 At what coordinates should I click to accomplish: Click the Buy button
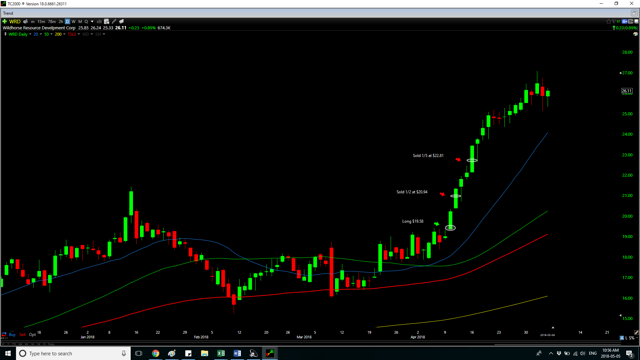[12, 335]
